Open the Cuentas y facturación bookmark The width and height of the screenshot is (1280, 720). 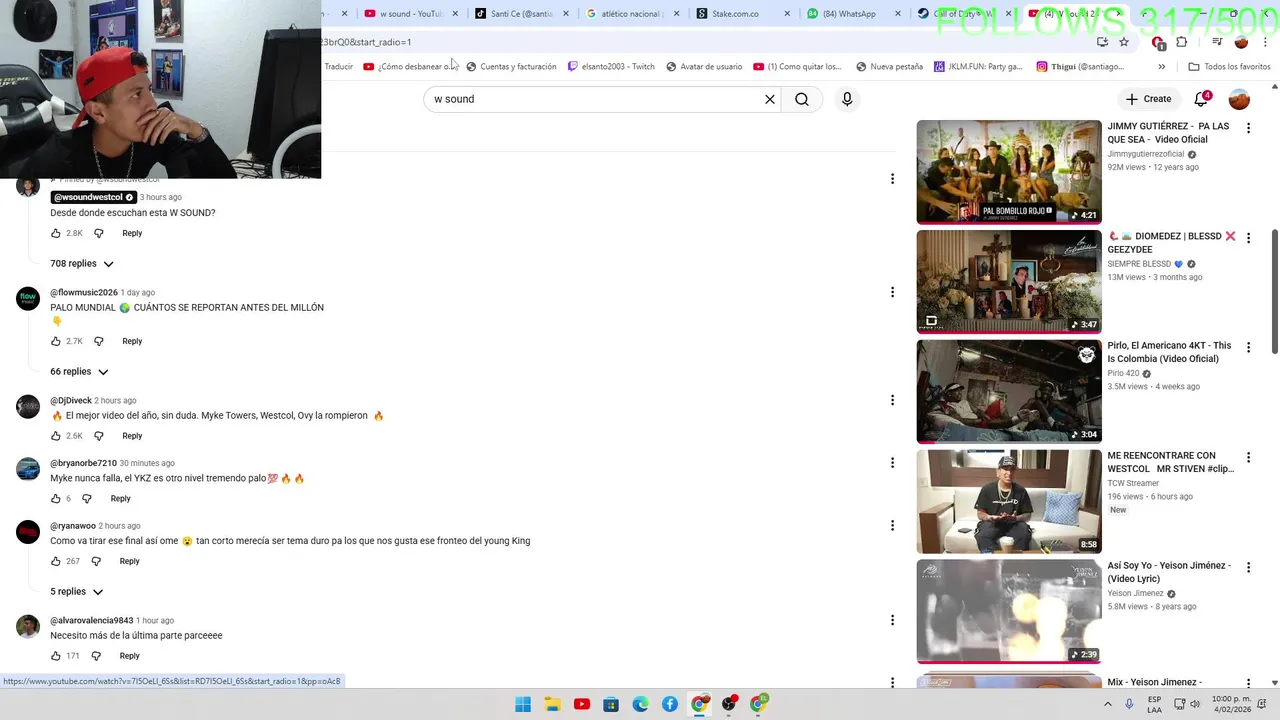point(510,67)
